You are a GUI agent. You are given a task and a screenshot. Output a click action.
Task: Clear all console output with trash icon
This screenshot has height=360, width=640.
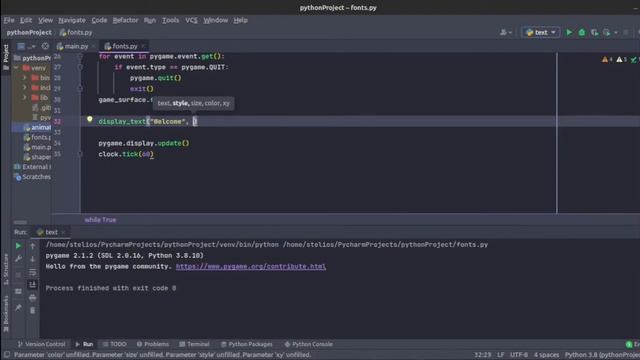32,311
